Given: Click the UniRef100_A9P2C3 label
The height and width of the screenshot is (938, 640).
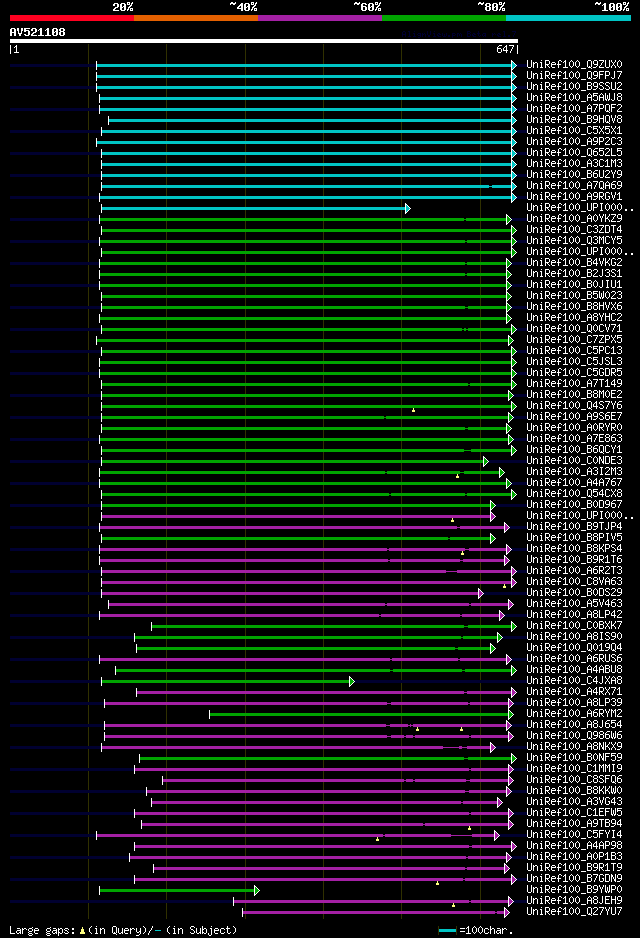Looking at the screenshot, I should pos(574,142).
